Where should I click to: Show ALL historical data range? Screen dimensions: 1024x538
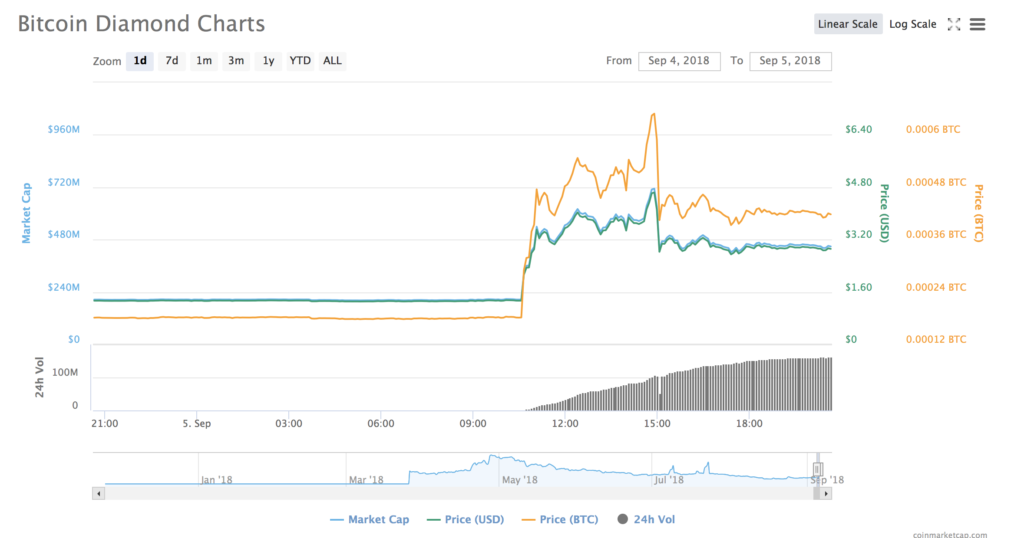(332, 61)
